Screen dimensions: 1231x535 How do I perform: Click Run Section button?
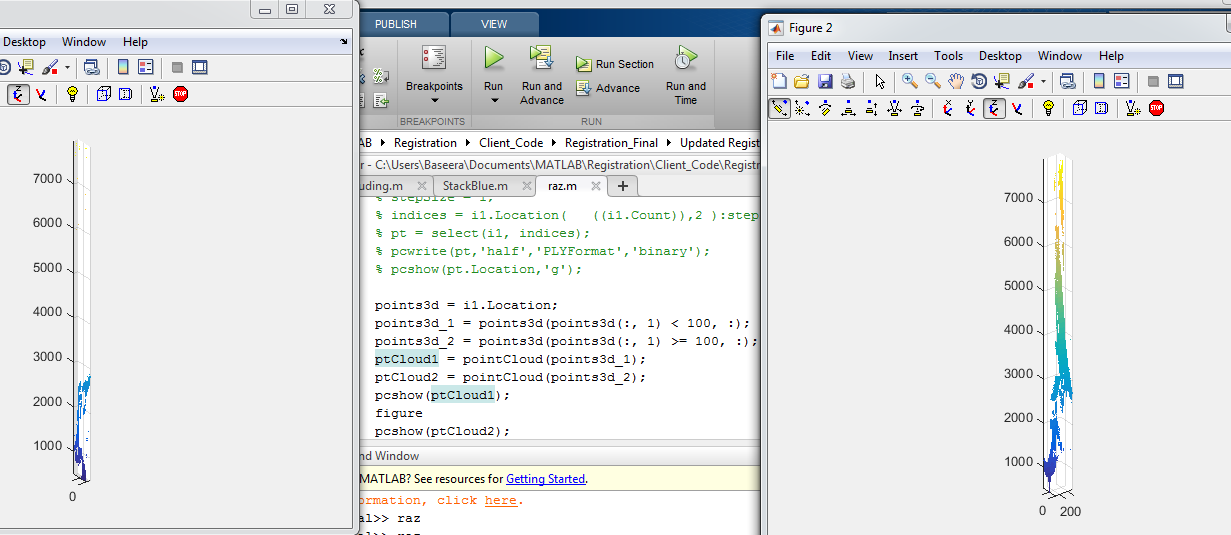pos(615,64)
